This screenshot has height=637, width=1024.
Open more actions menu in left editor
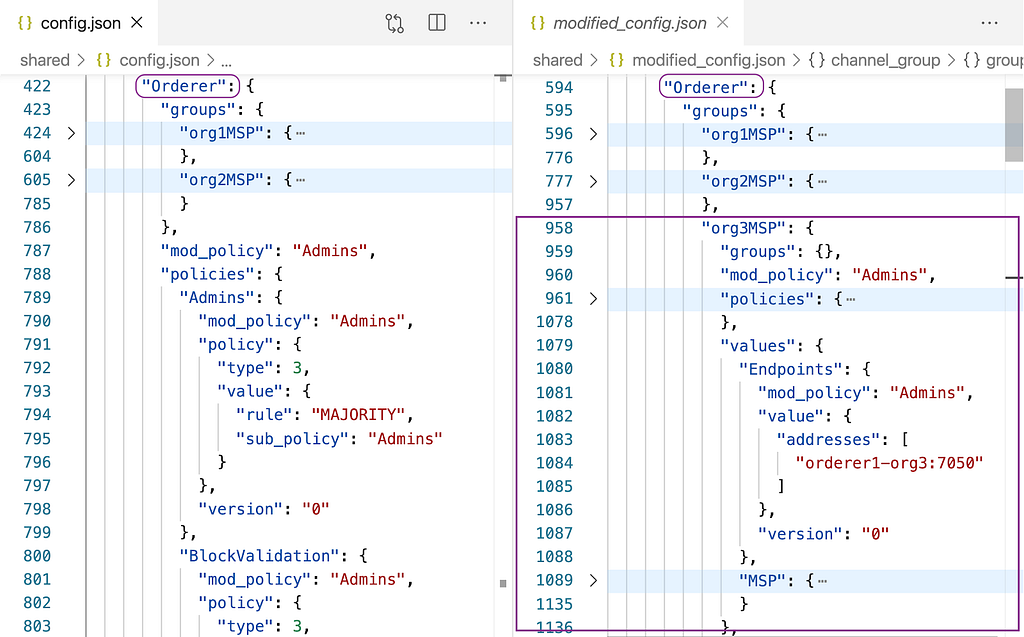point(478,23)
